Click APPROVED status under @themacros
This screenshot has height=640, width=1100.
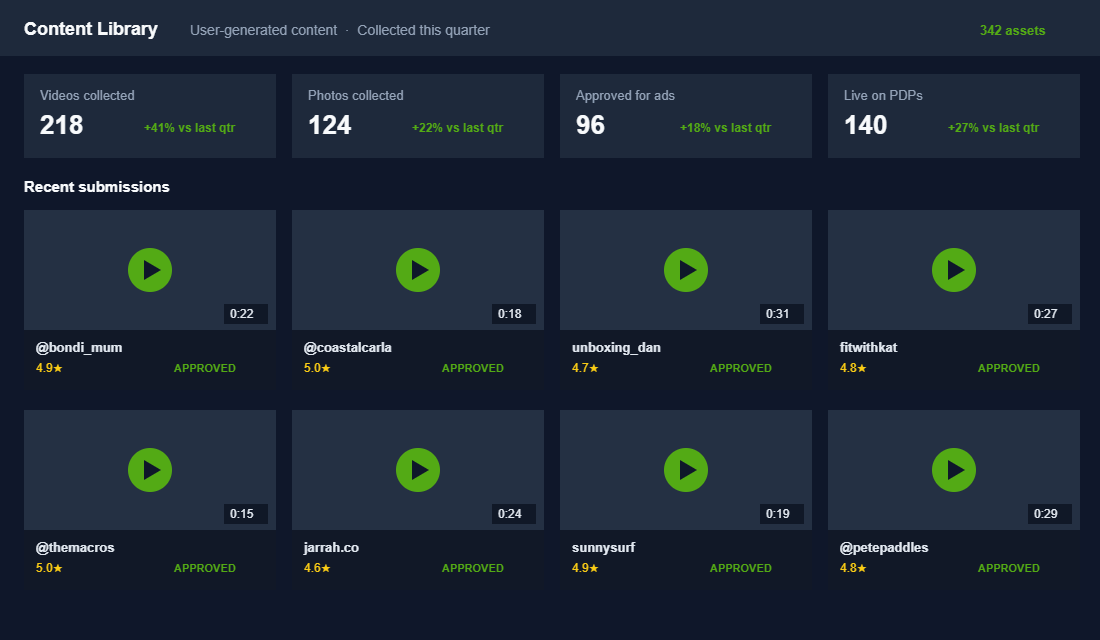(x=205, y=568)
